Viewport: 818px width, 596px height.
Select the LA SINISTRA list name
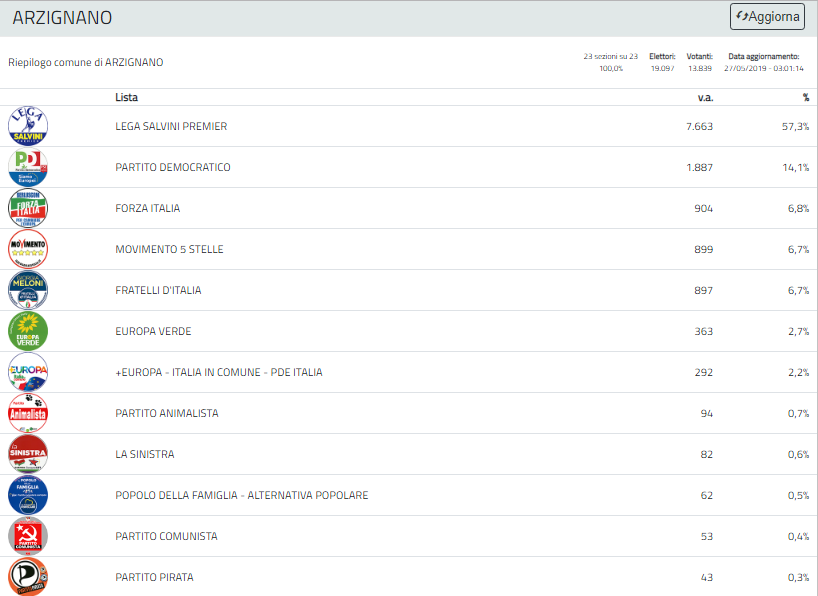coord(145,454)
